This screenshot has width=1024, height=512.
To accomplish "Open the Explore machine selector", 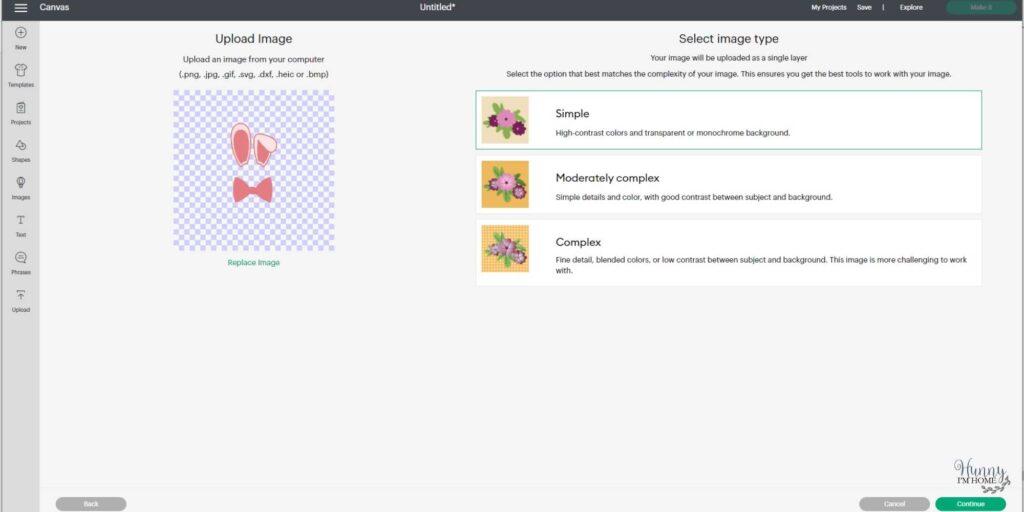I will point(910,8).
